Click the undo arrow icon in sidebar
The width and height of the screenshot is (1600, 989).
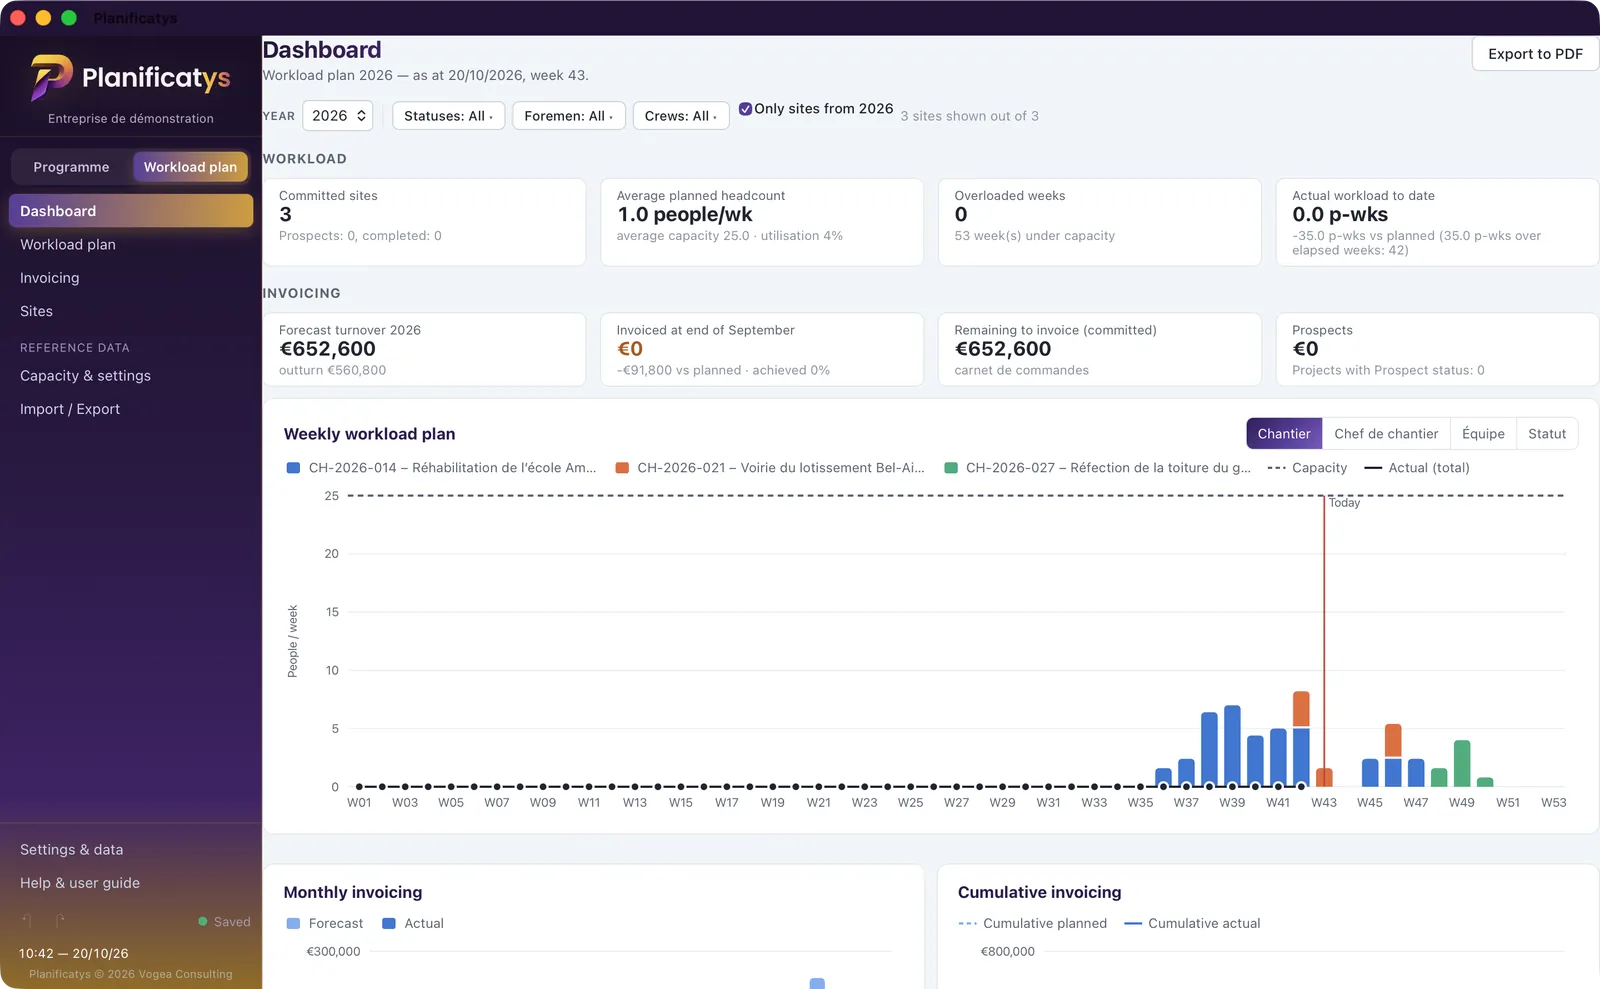(28, 921)
